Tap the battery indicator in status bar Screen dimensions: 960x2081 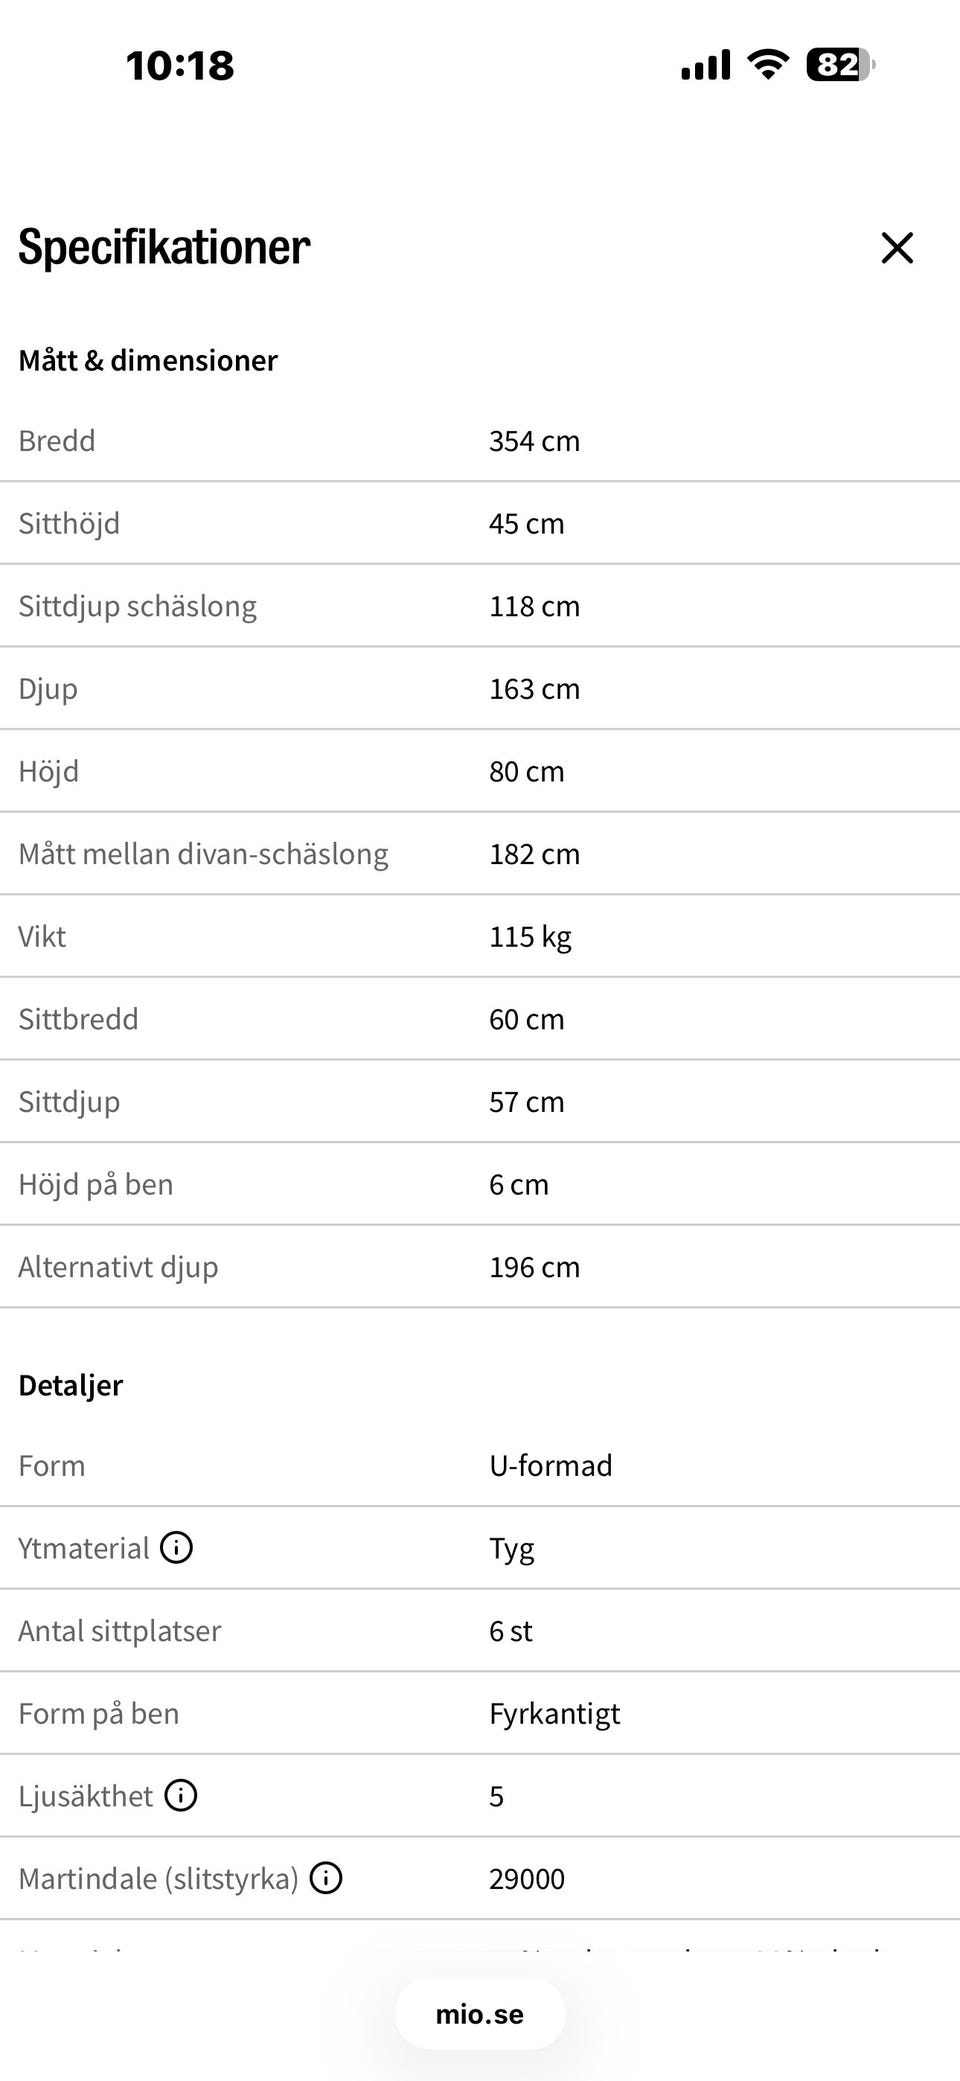tap(840, 65)
